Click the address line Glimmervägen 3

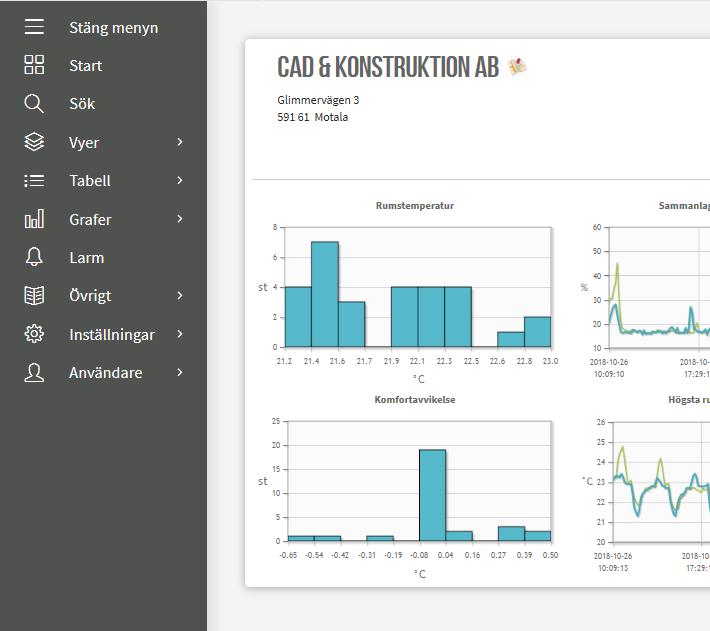318,100
